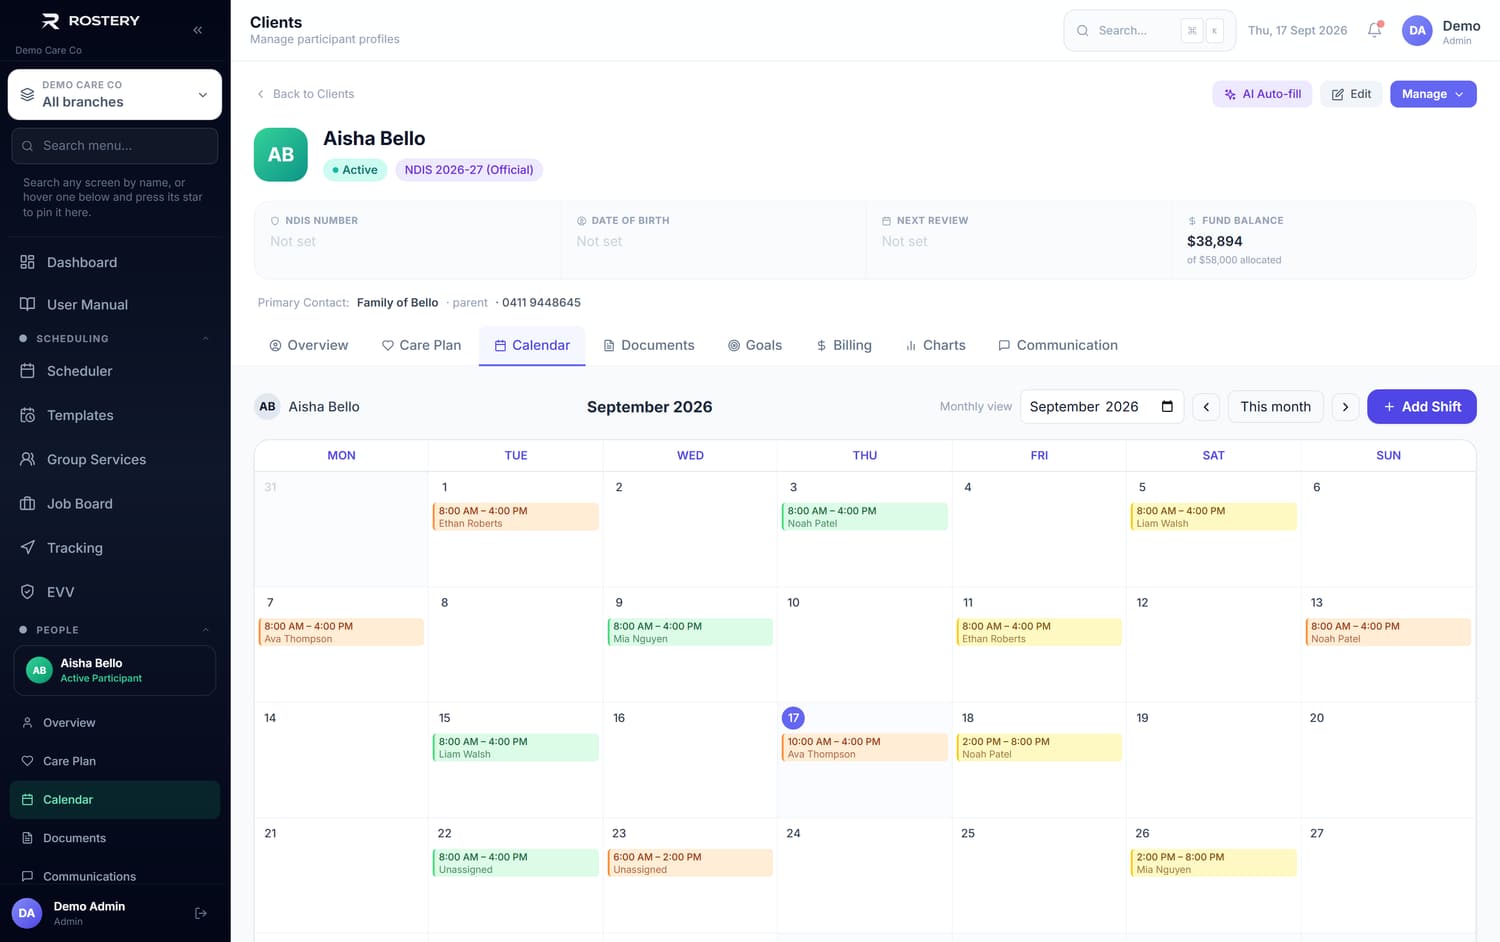Screen dimensions: 1500x942
Task: Open the All branches dropdown
Action: pyautogui.click(x=115, y=94)
